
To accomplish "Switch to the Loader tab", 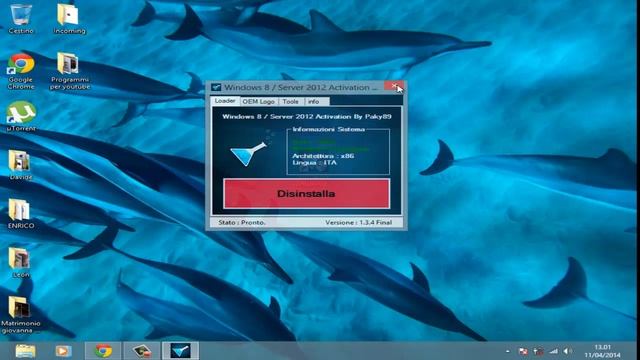I will pyautogui.click(x=225, y=101).
